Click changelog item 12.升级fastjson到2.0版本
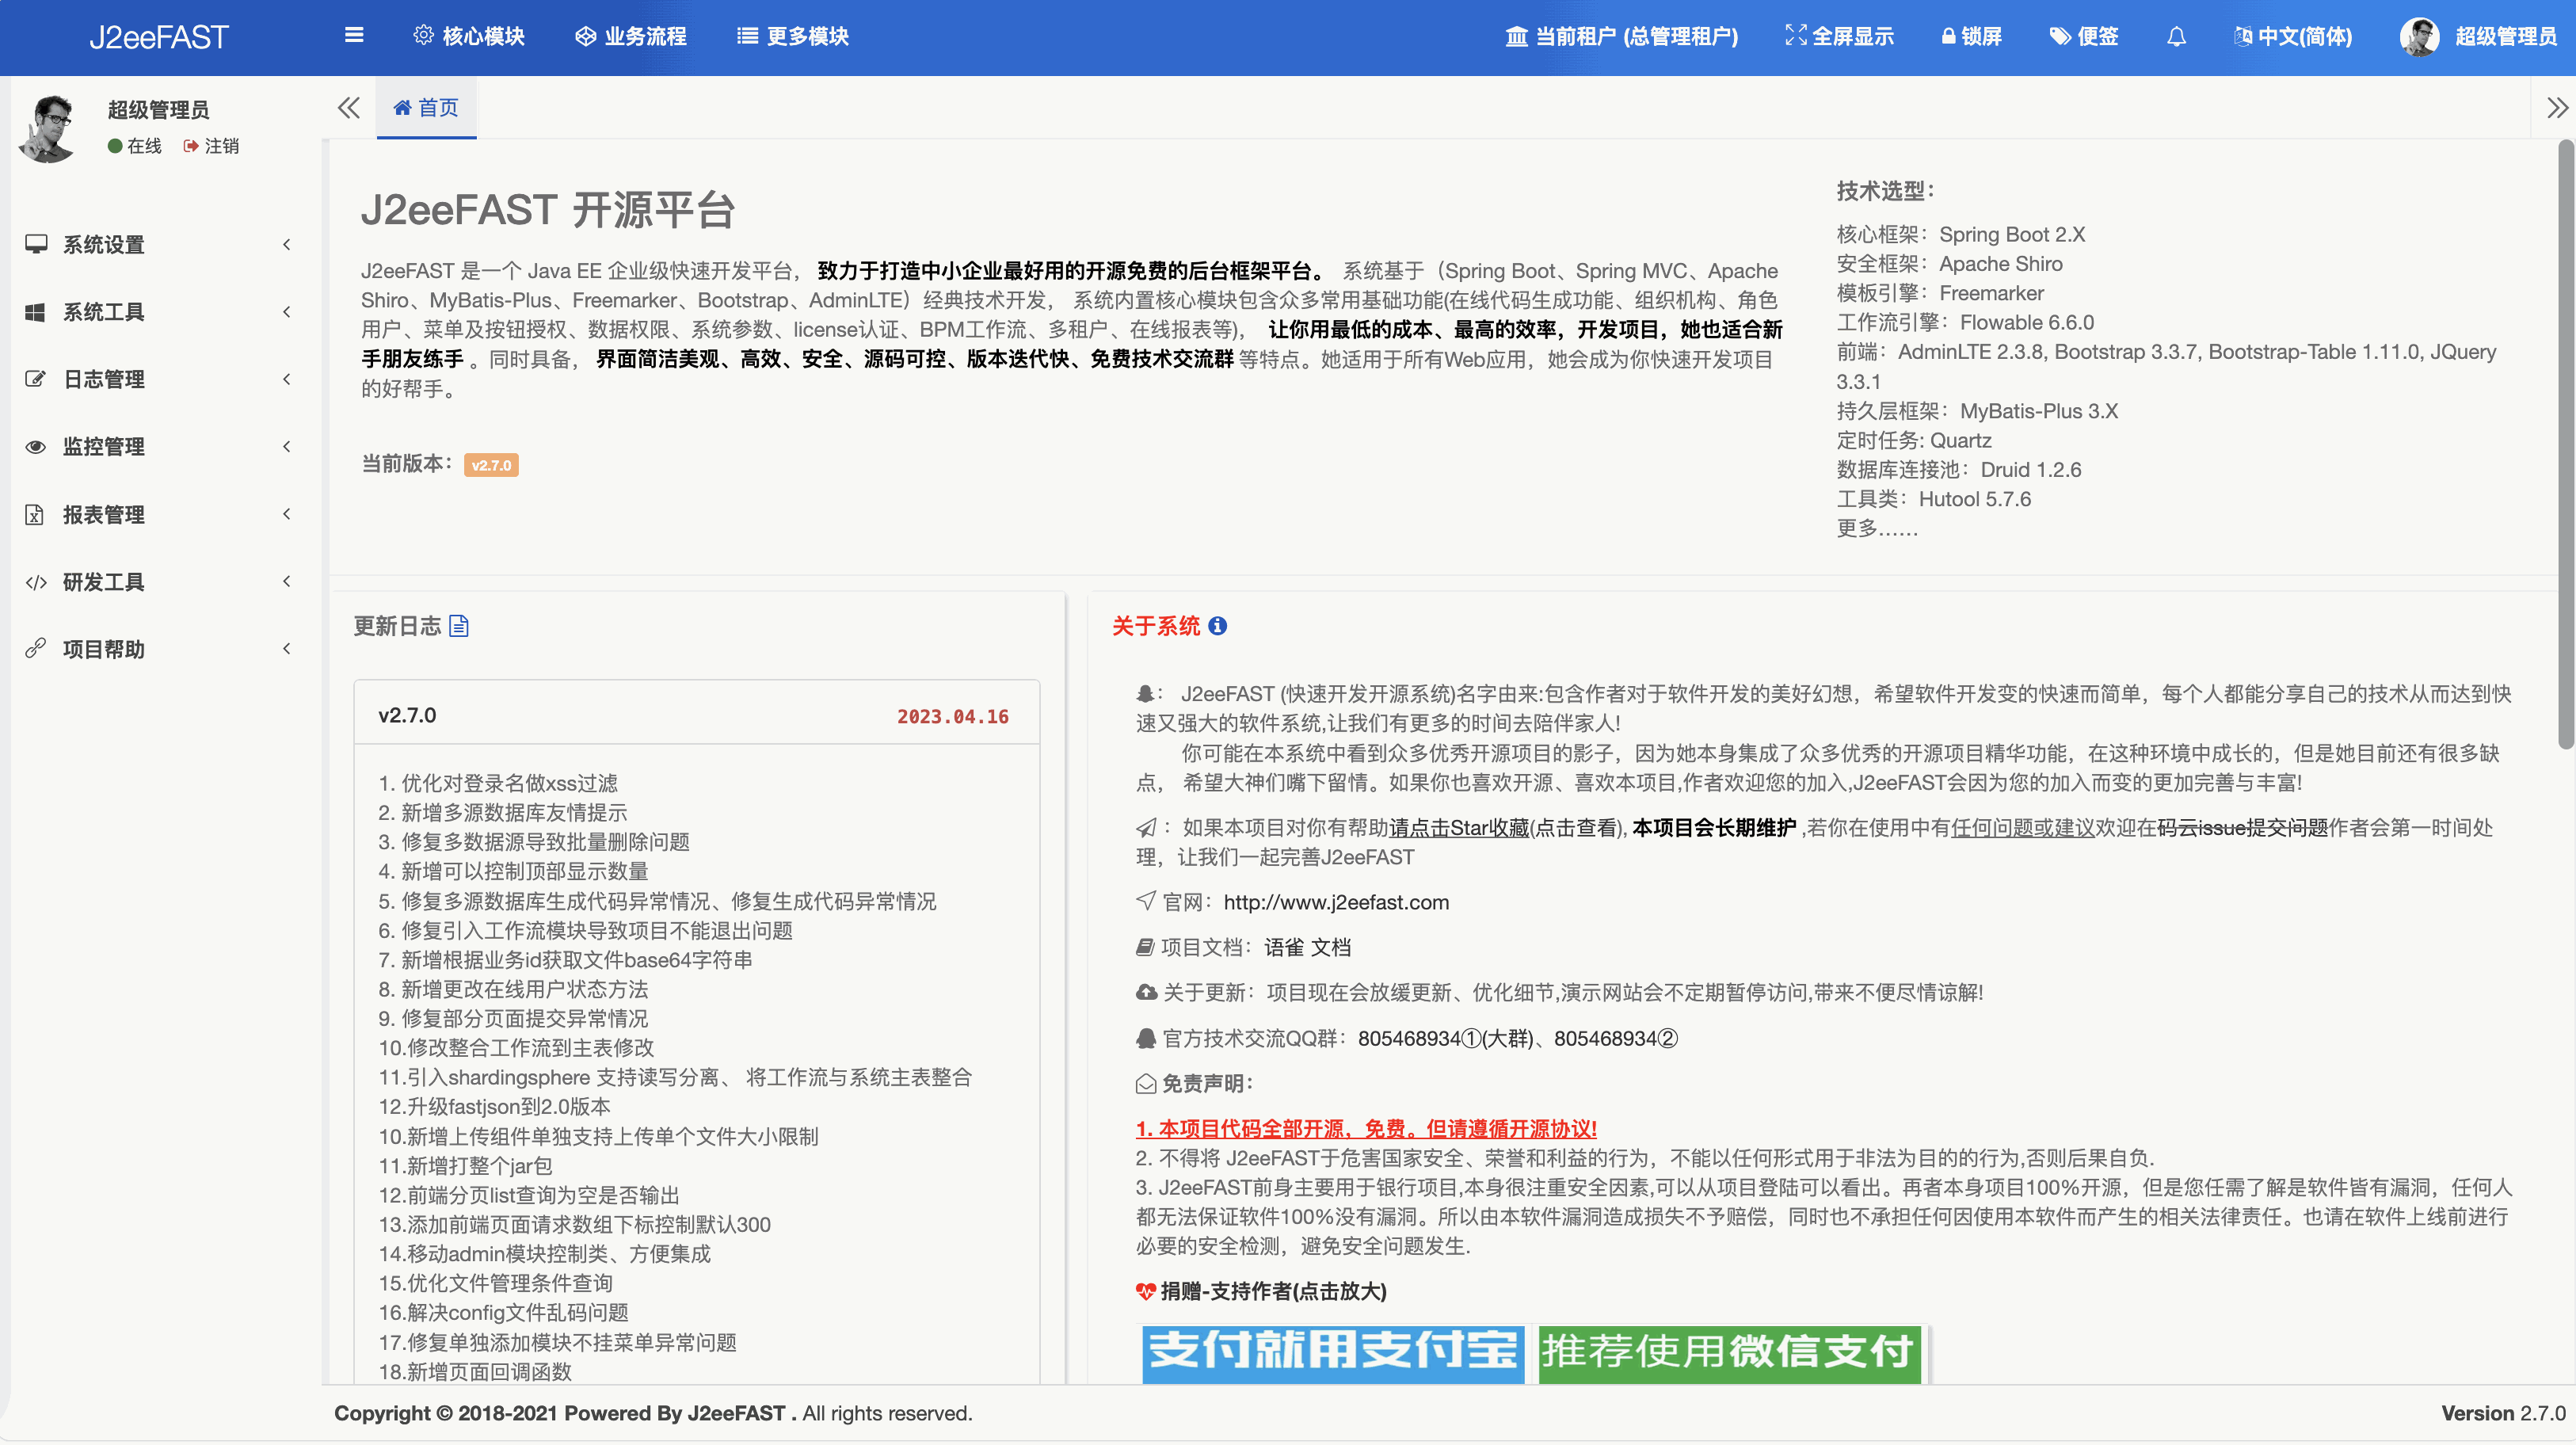 494,1107
